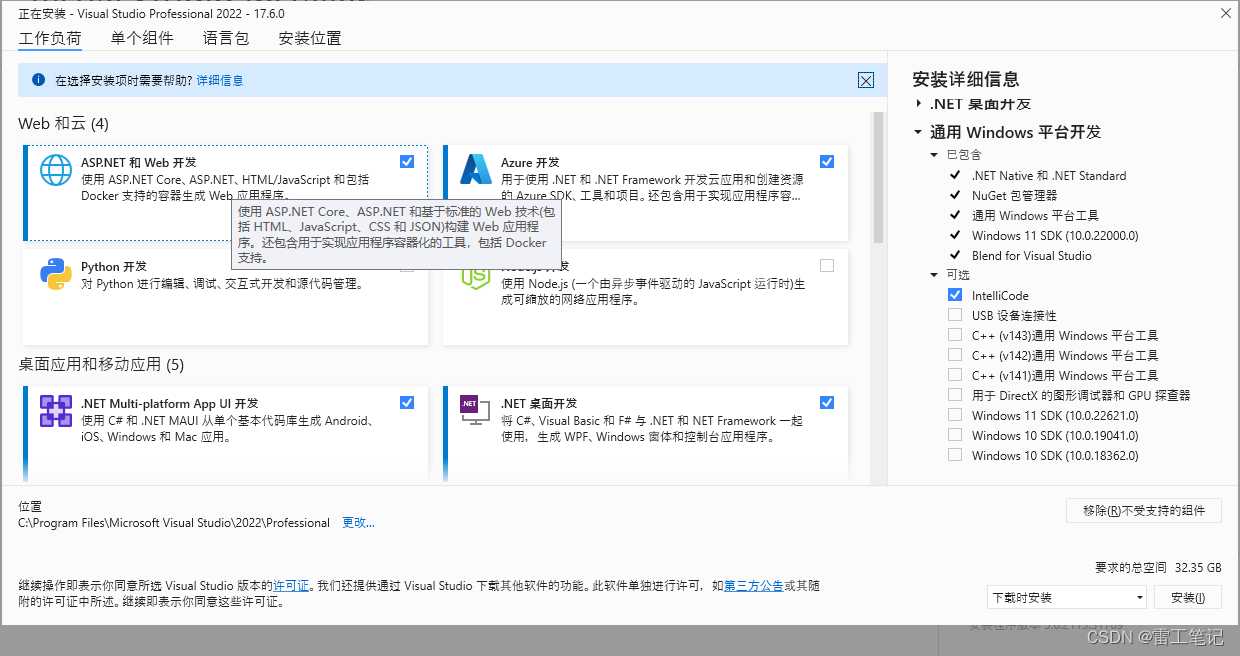Click the 桌面应用和移动应用 (5) heading
This screenshot has height=656, width=1240.
coord(101,364)
